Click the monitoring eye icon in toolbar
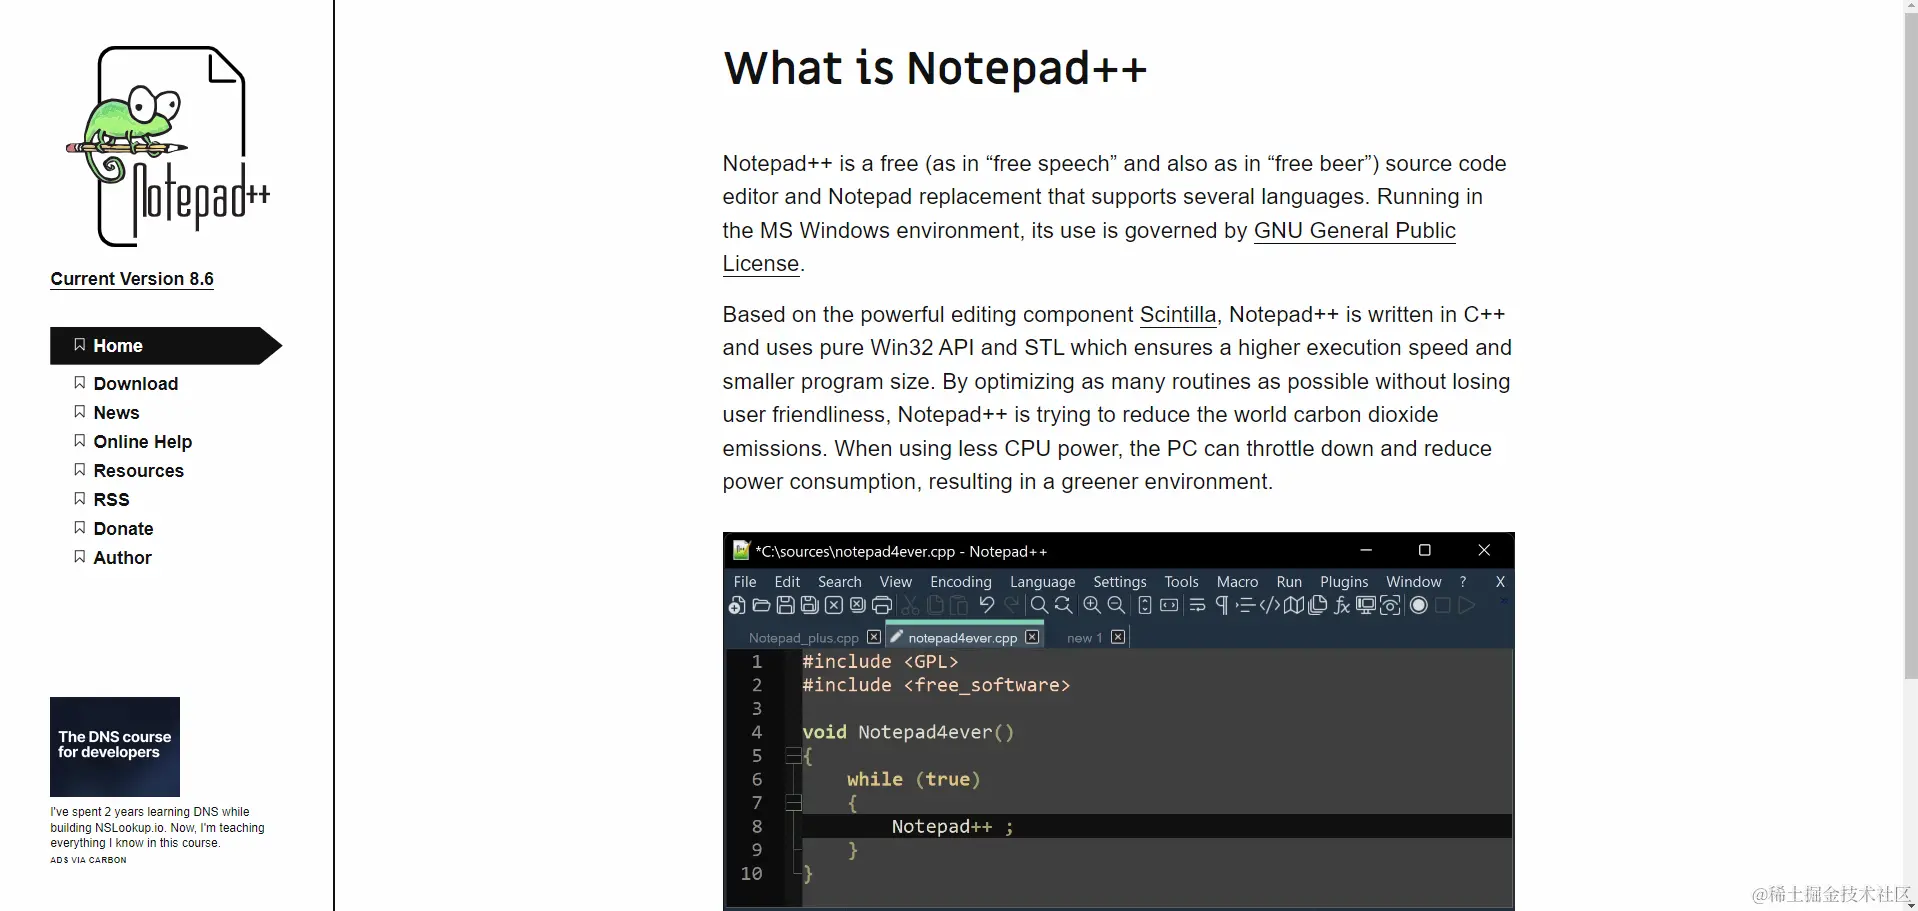 [x=1390, y=605]
